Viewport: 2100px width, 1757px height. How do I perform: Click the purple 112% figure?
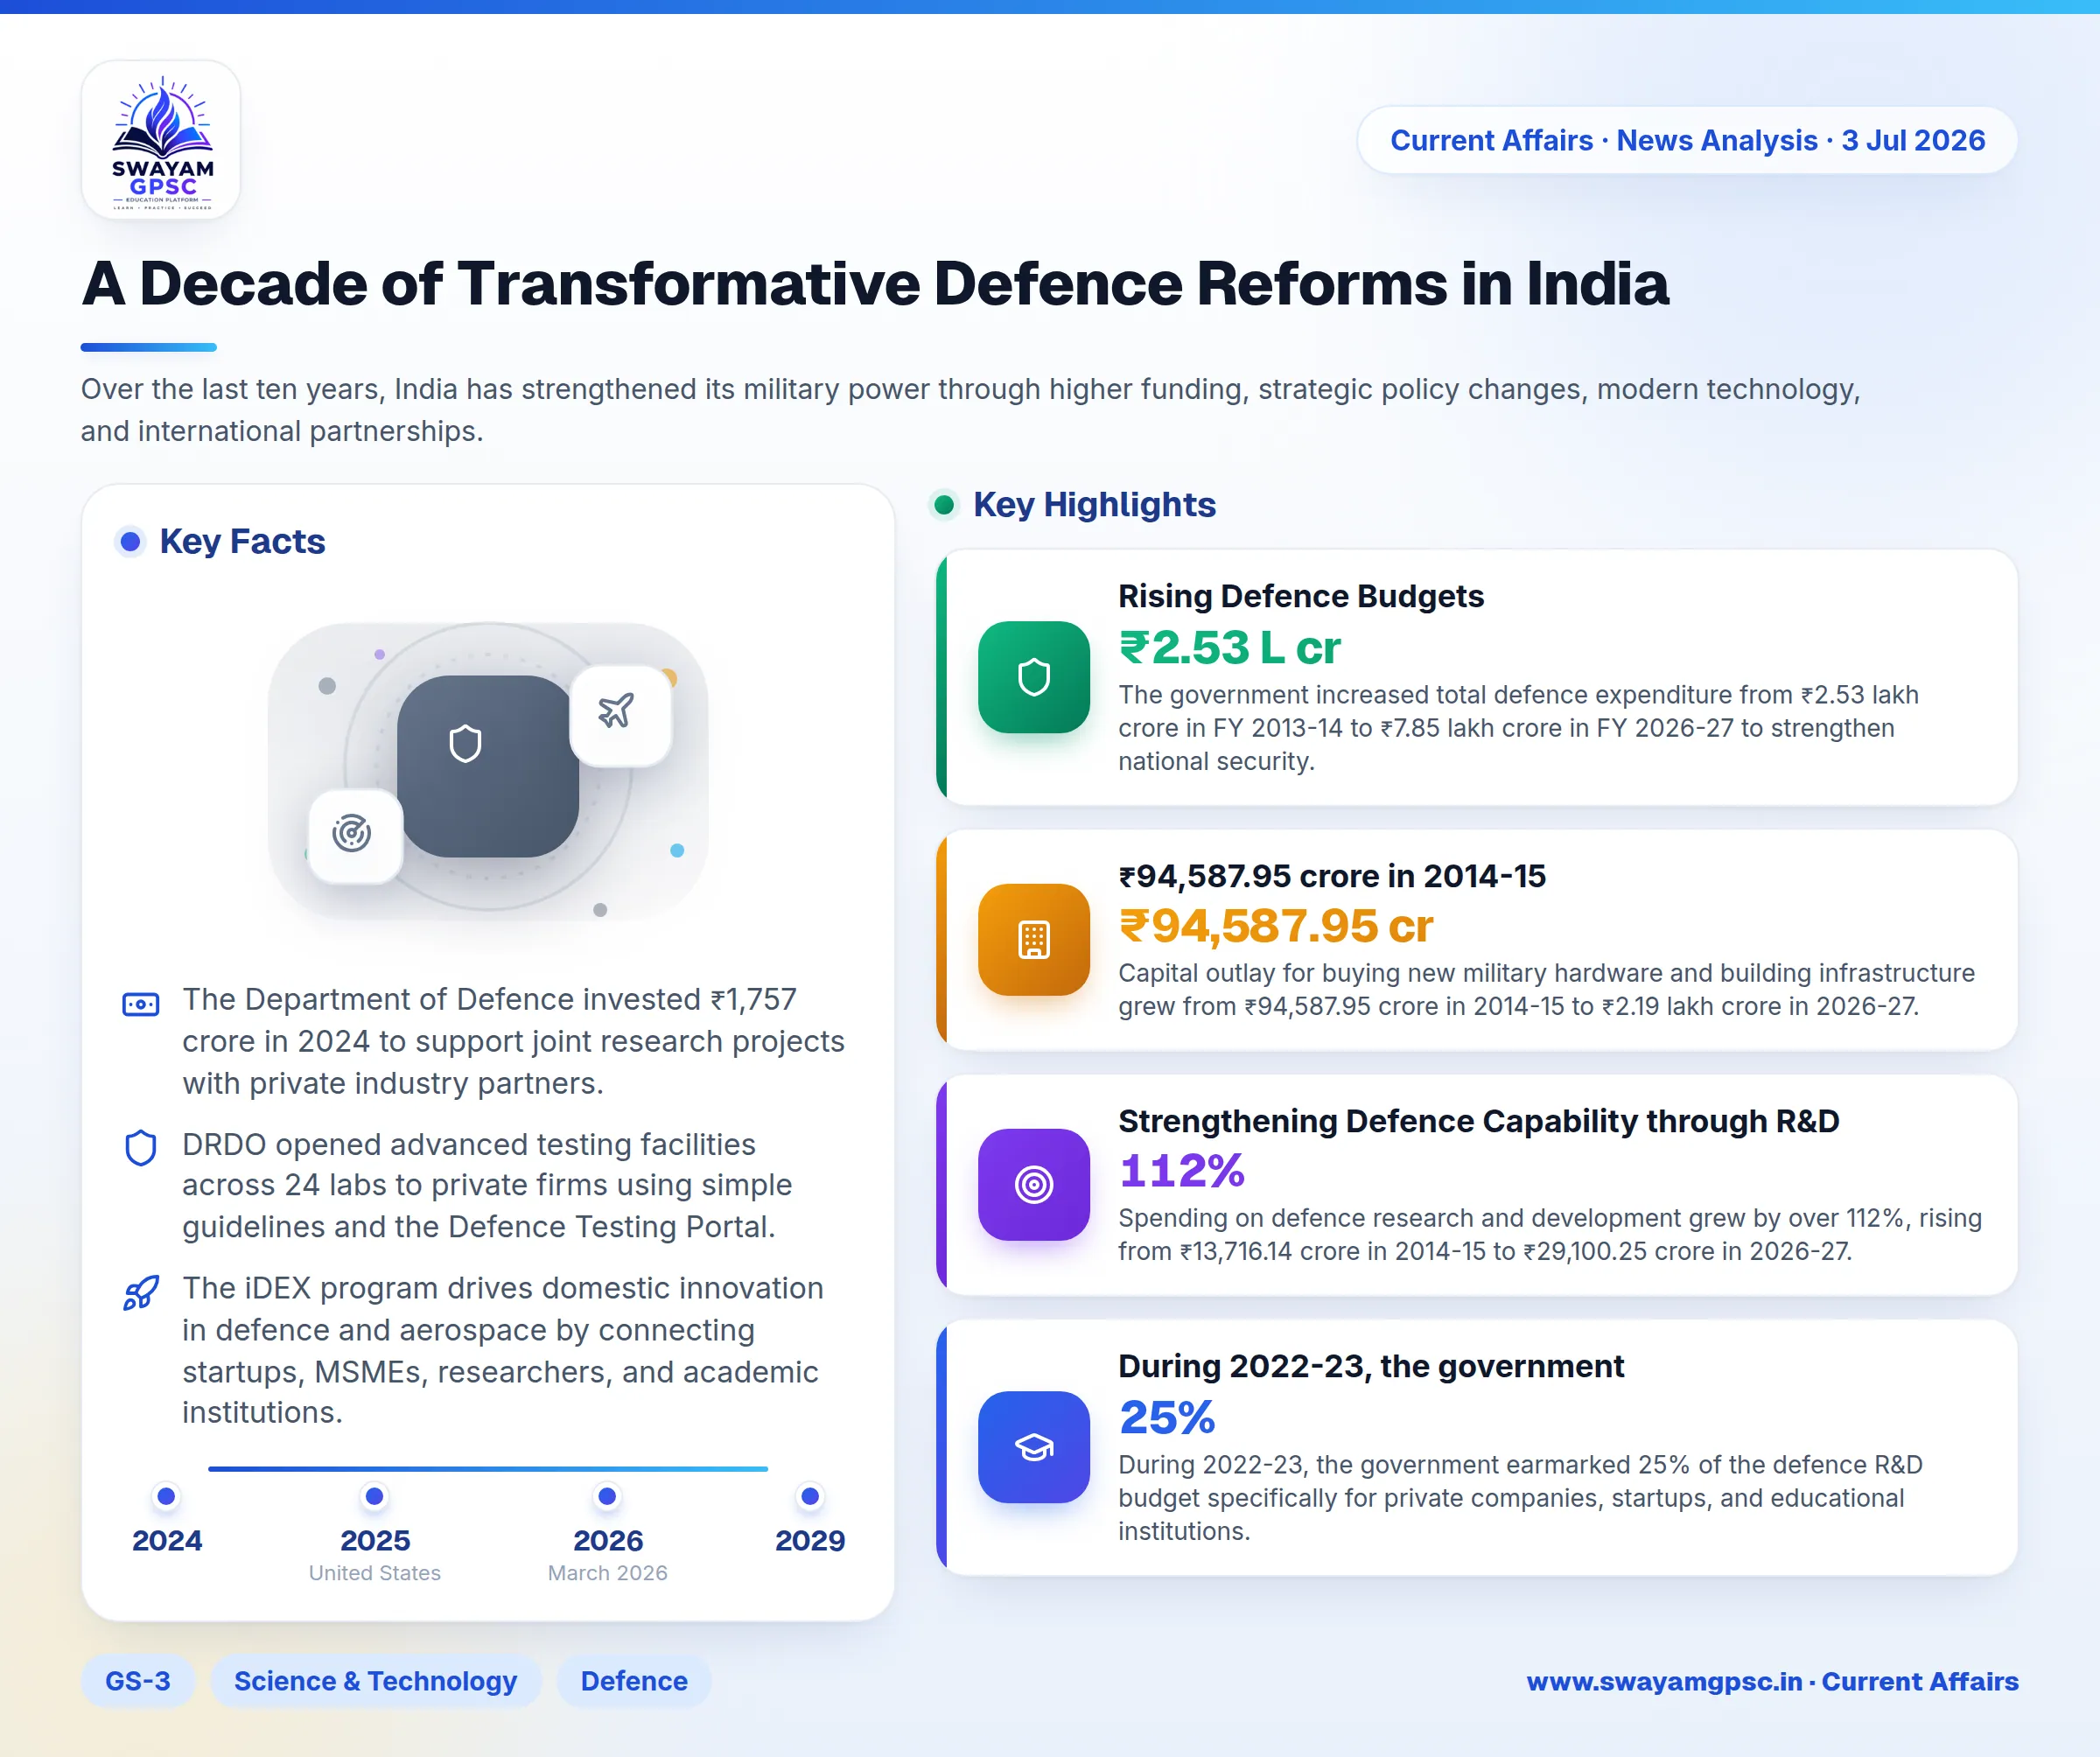point(1181,1171)
